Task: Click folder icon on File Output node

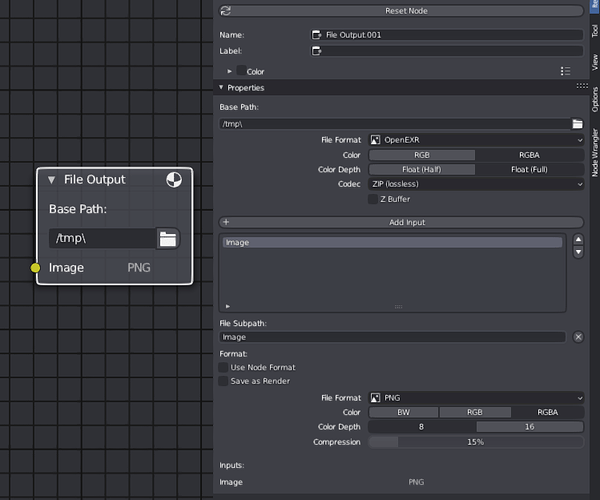Action: [168, 239]
